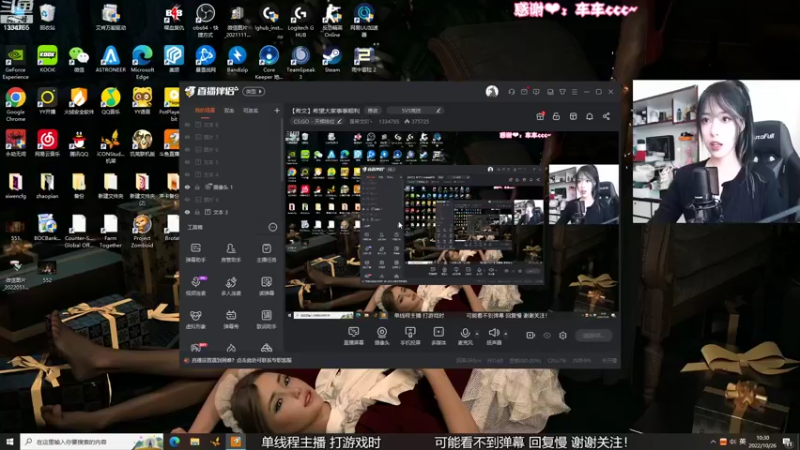The width and height of the screenshot is (800, 450).
Task: Expand the system tray hidden icons chevron
Action: pos(713,442)
